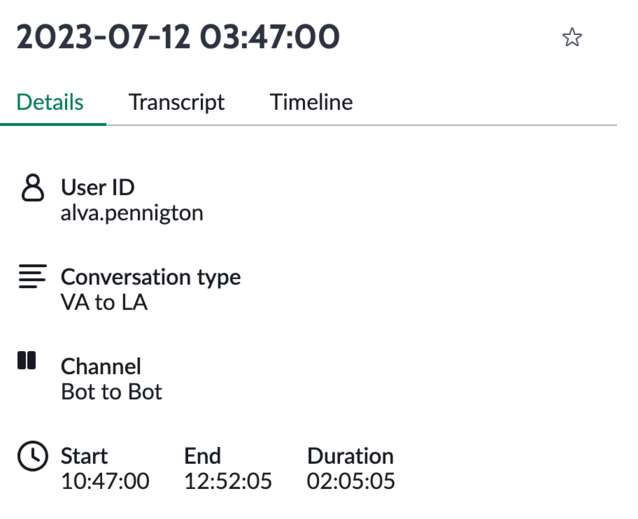Select the user ID alva.pennigton
The height and width of the screenshot is (519, 638).
coord(132,213)
